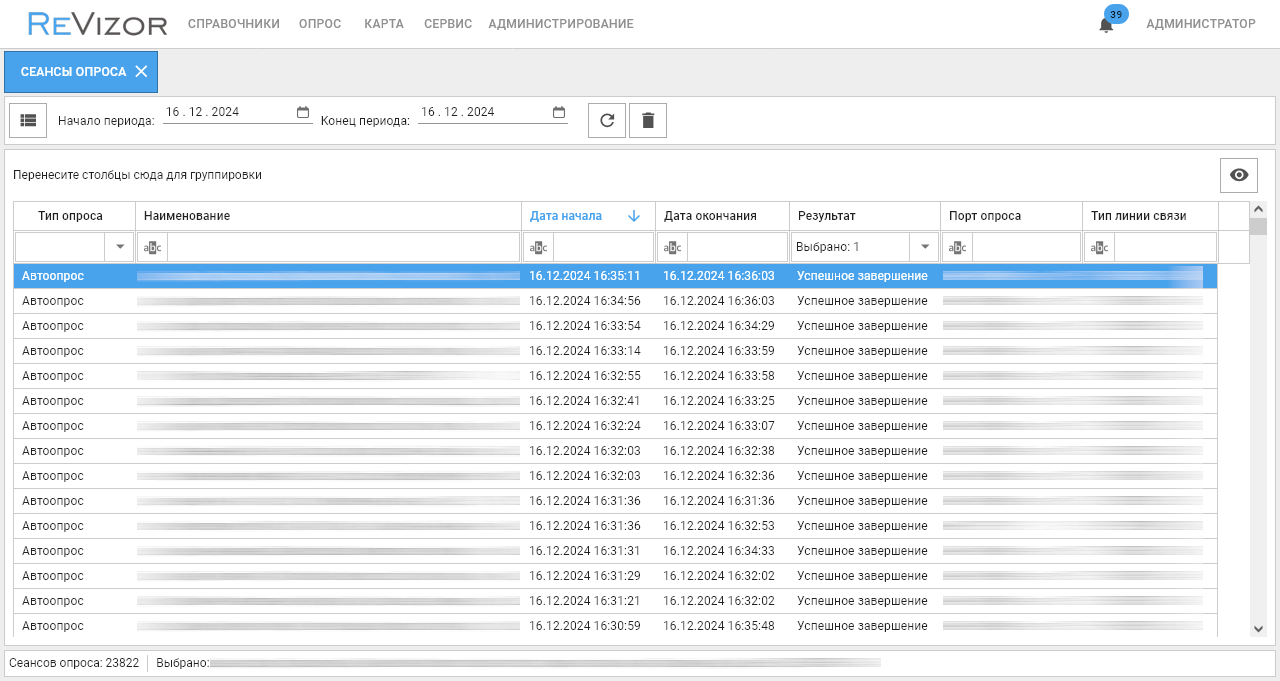Select the end time cell 16.12.2024 16:33:58
The height and width of the screenshot is (681, 1280).
pos(719,376)
